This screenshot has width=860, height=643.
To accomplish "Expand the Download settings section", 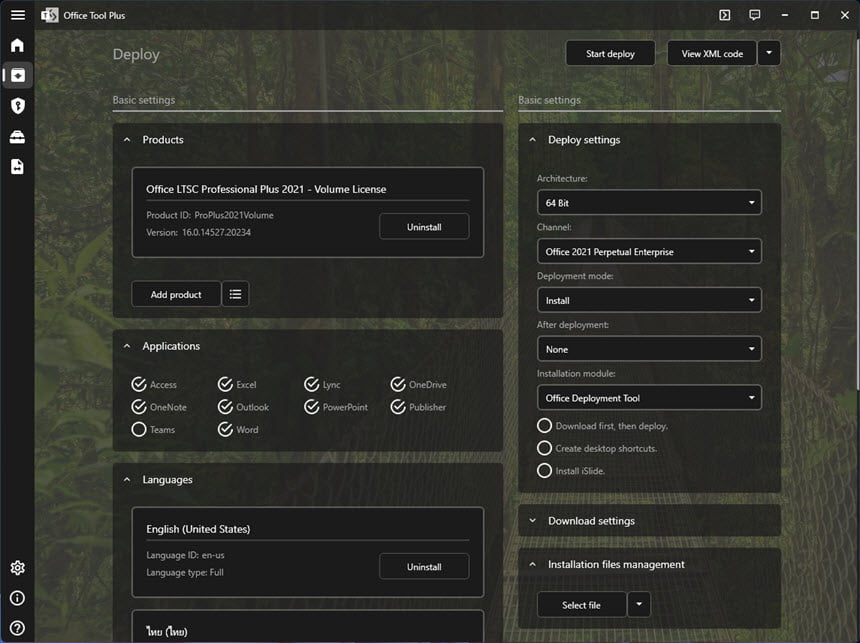I will coord(533,521).
